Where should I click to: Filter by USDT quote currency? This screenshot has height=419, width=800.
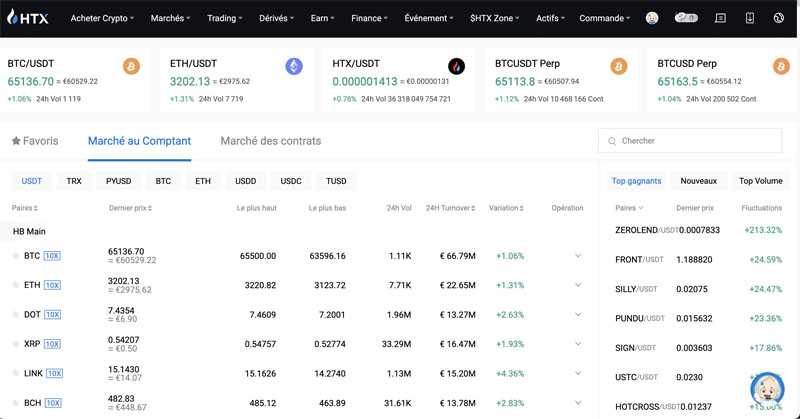pyautogui.click(x=32, y=181)
